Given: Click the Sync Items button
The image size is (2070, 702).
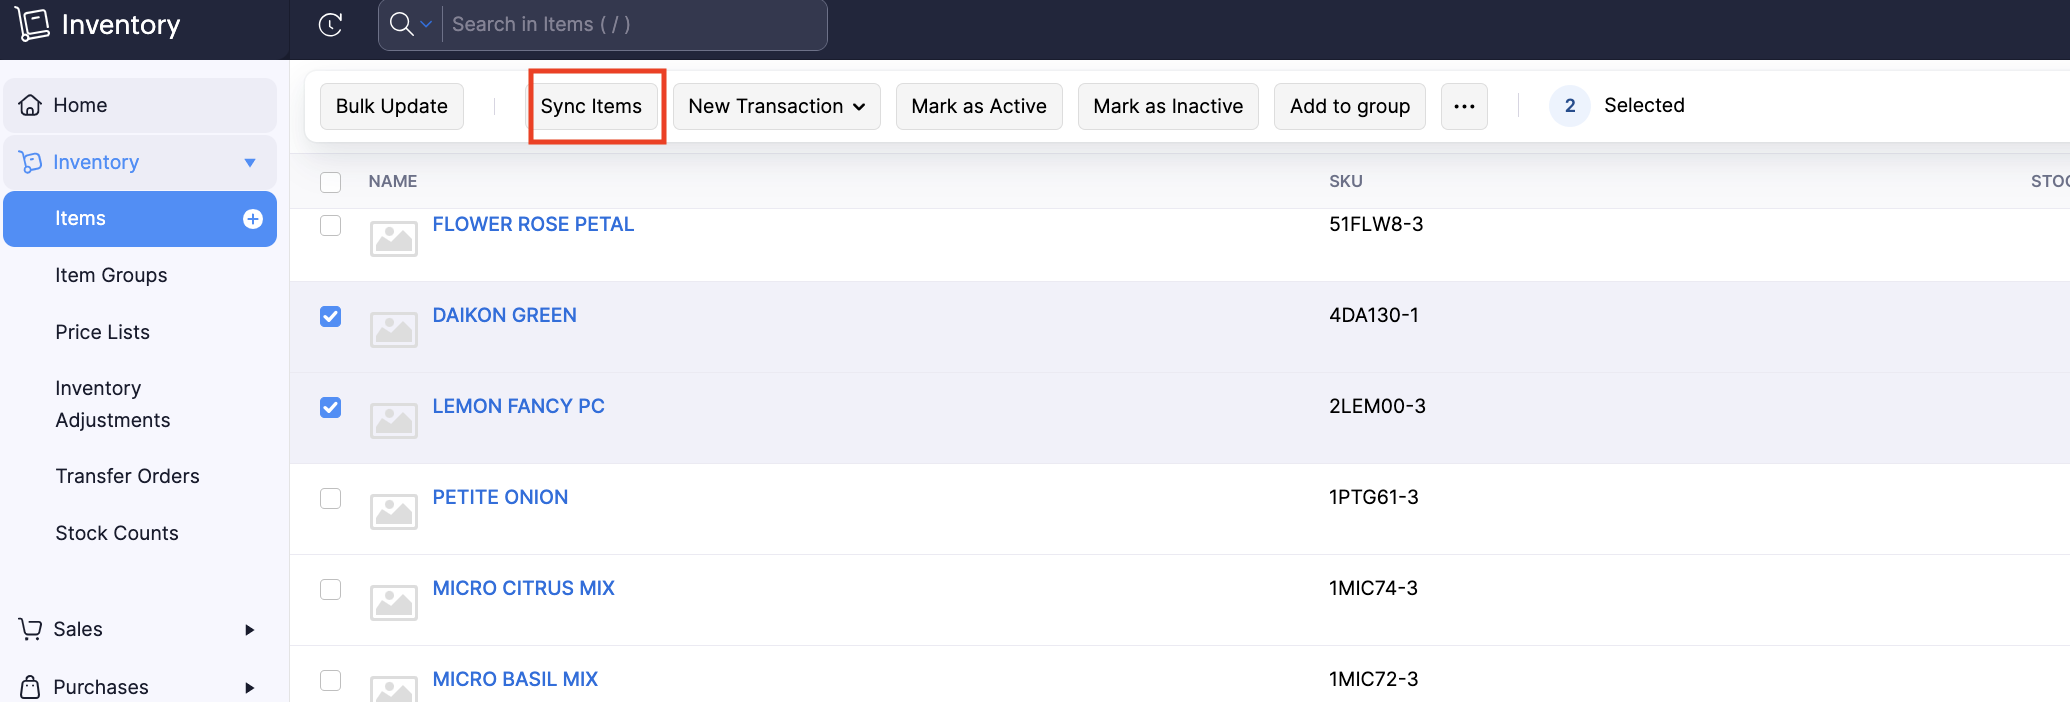Looking at the screenshot, I should pyautogui.click(x=591, y=106).
